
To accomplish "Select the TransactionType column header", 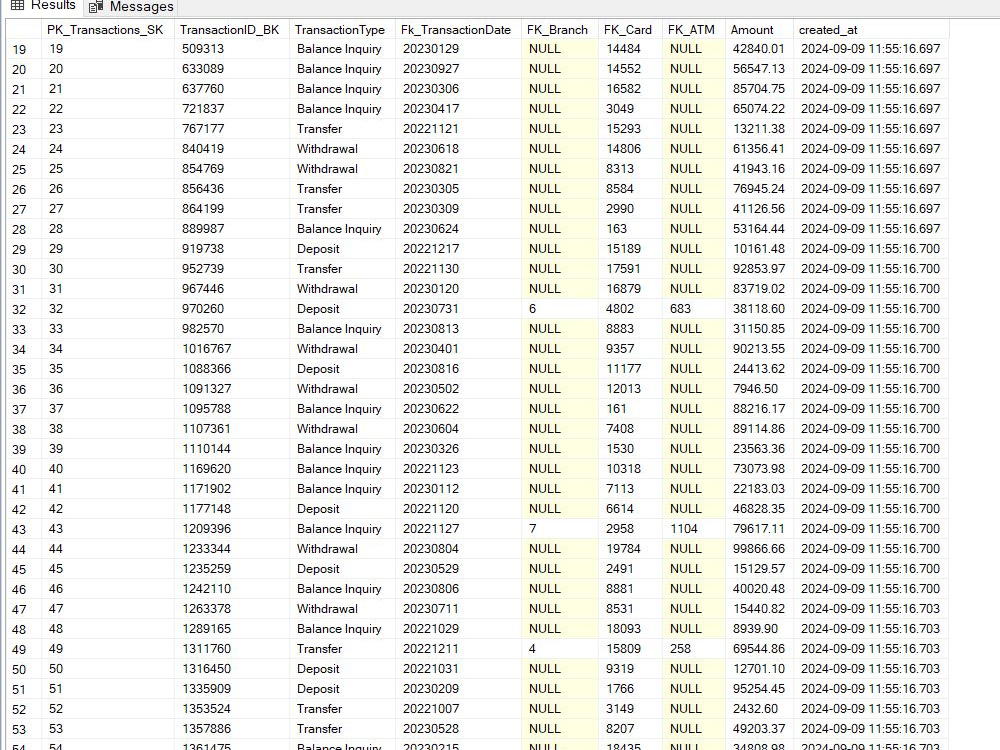I will 340,30.
